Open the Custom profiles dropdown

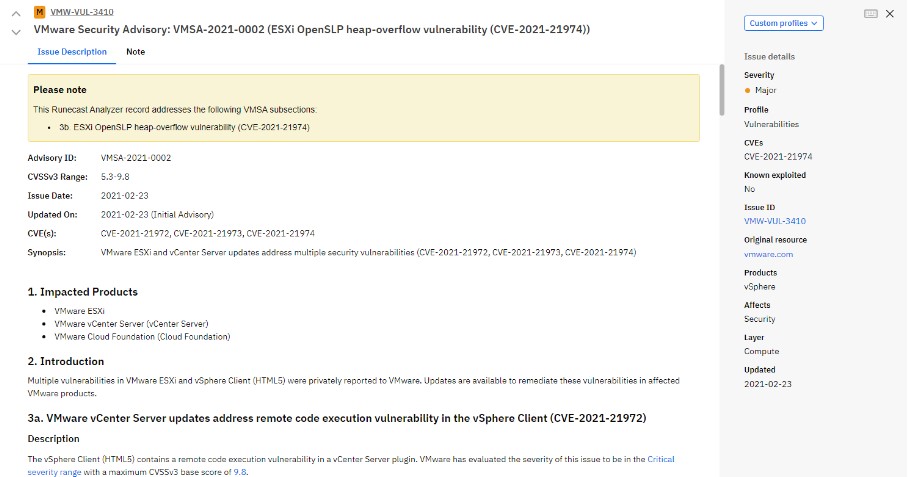(783, 23)
